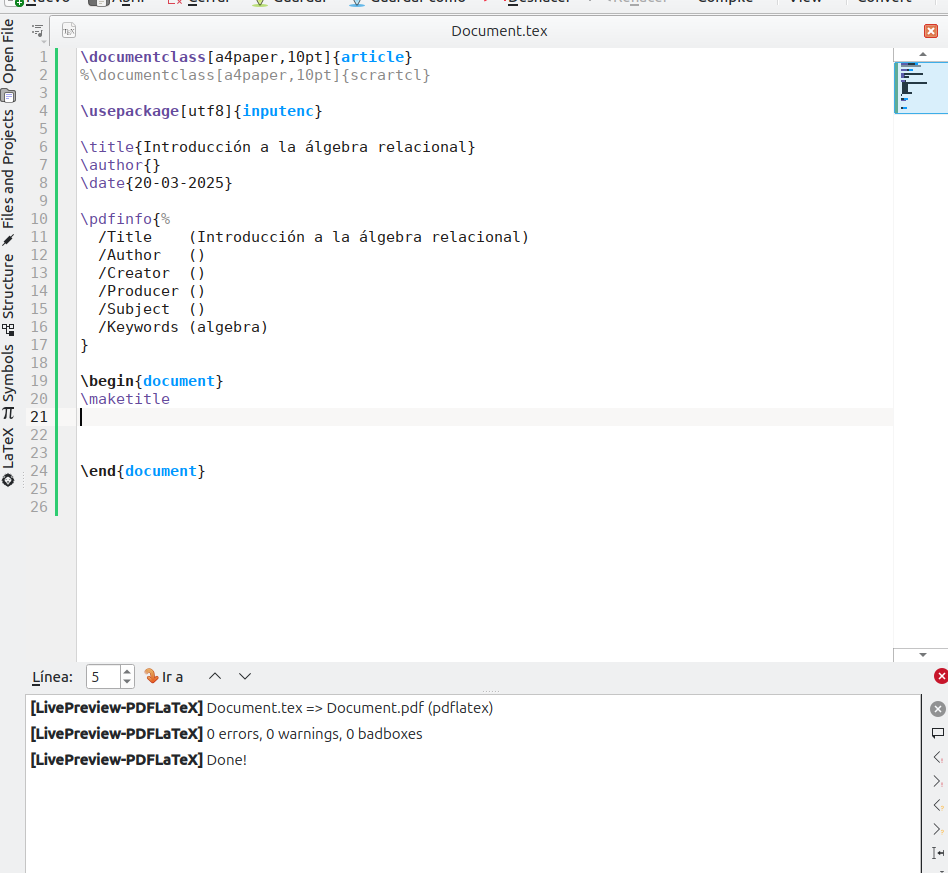948x873 pixels.
Task: Click the editor scrollbar down arrow
Action: point(923,655)
